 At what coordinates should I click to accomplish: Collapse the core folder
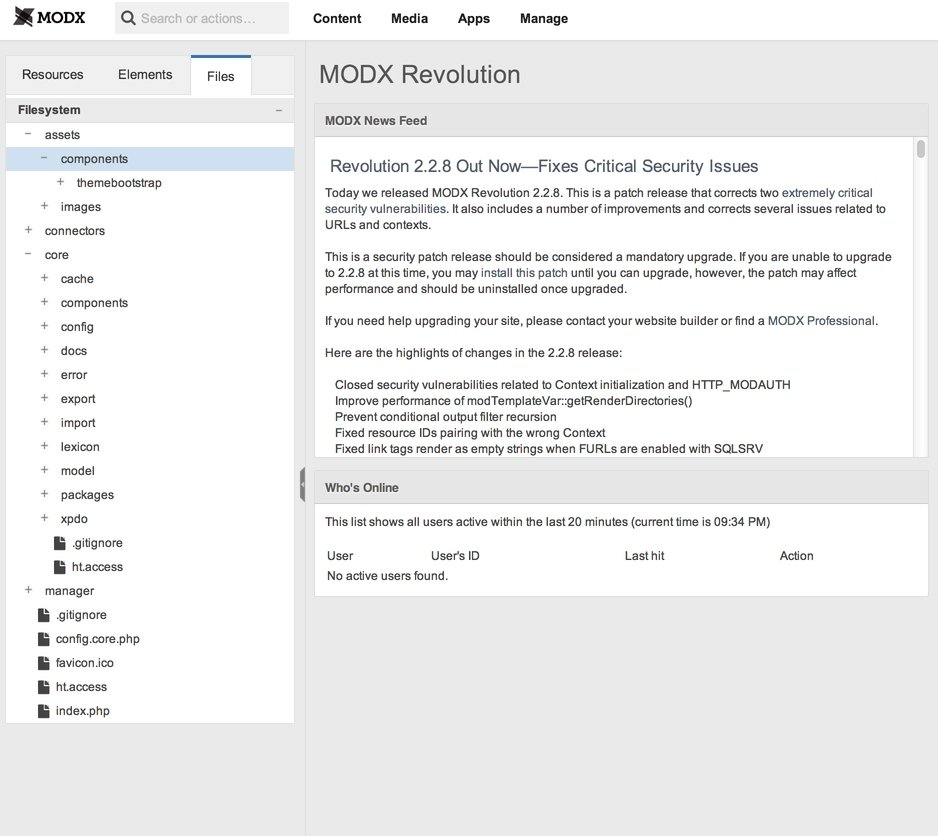coord(28,254)
